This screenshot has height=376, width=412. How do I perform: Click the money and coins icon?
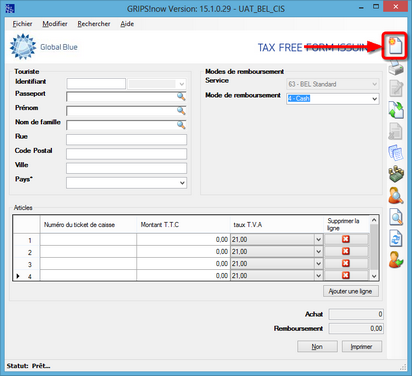click(x=396, y=174)
